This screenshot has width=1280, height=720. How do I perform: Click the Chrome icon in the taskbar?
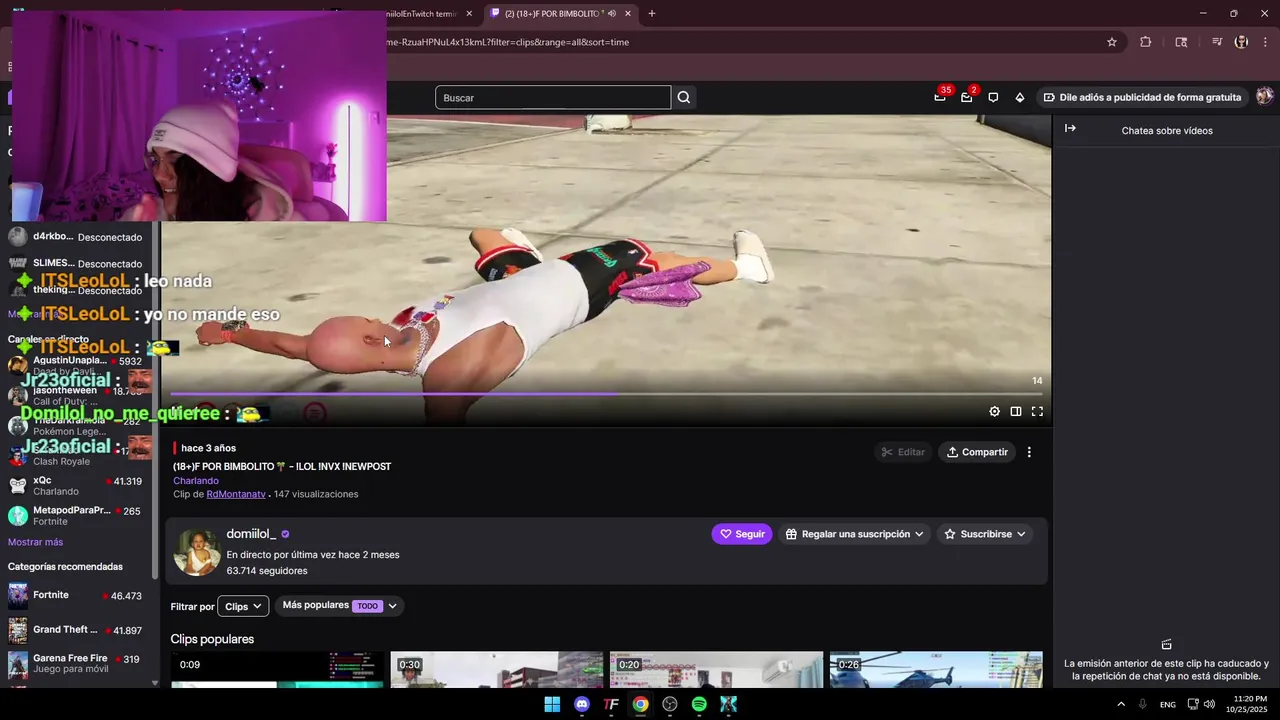click(x=640, y=704)
